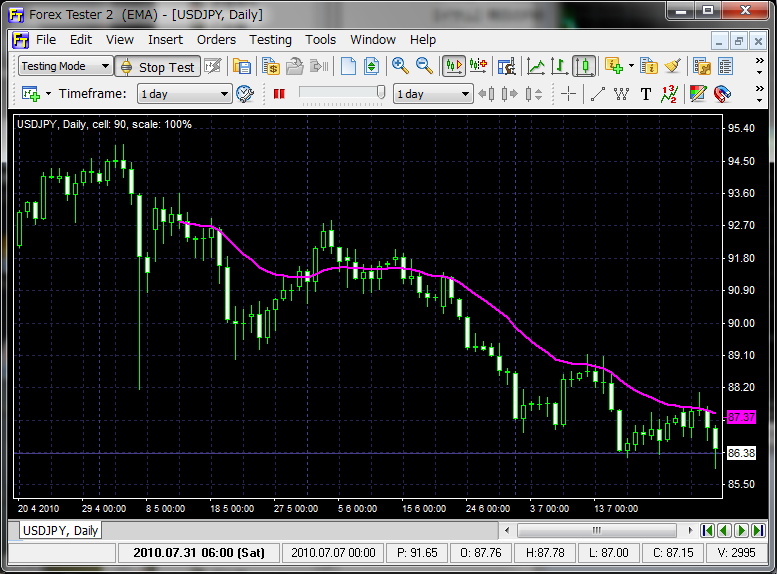Click the document with green arrows icon
This screenshot has height=574, width=777.
(x=372, y=66)
